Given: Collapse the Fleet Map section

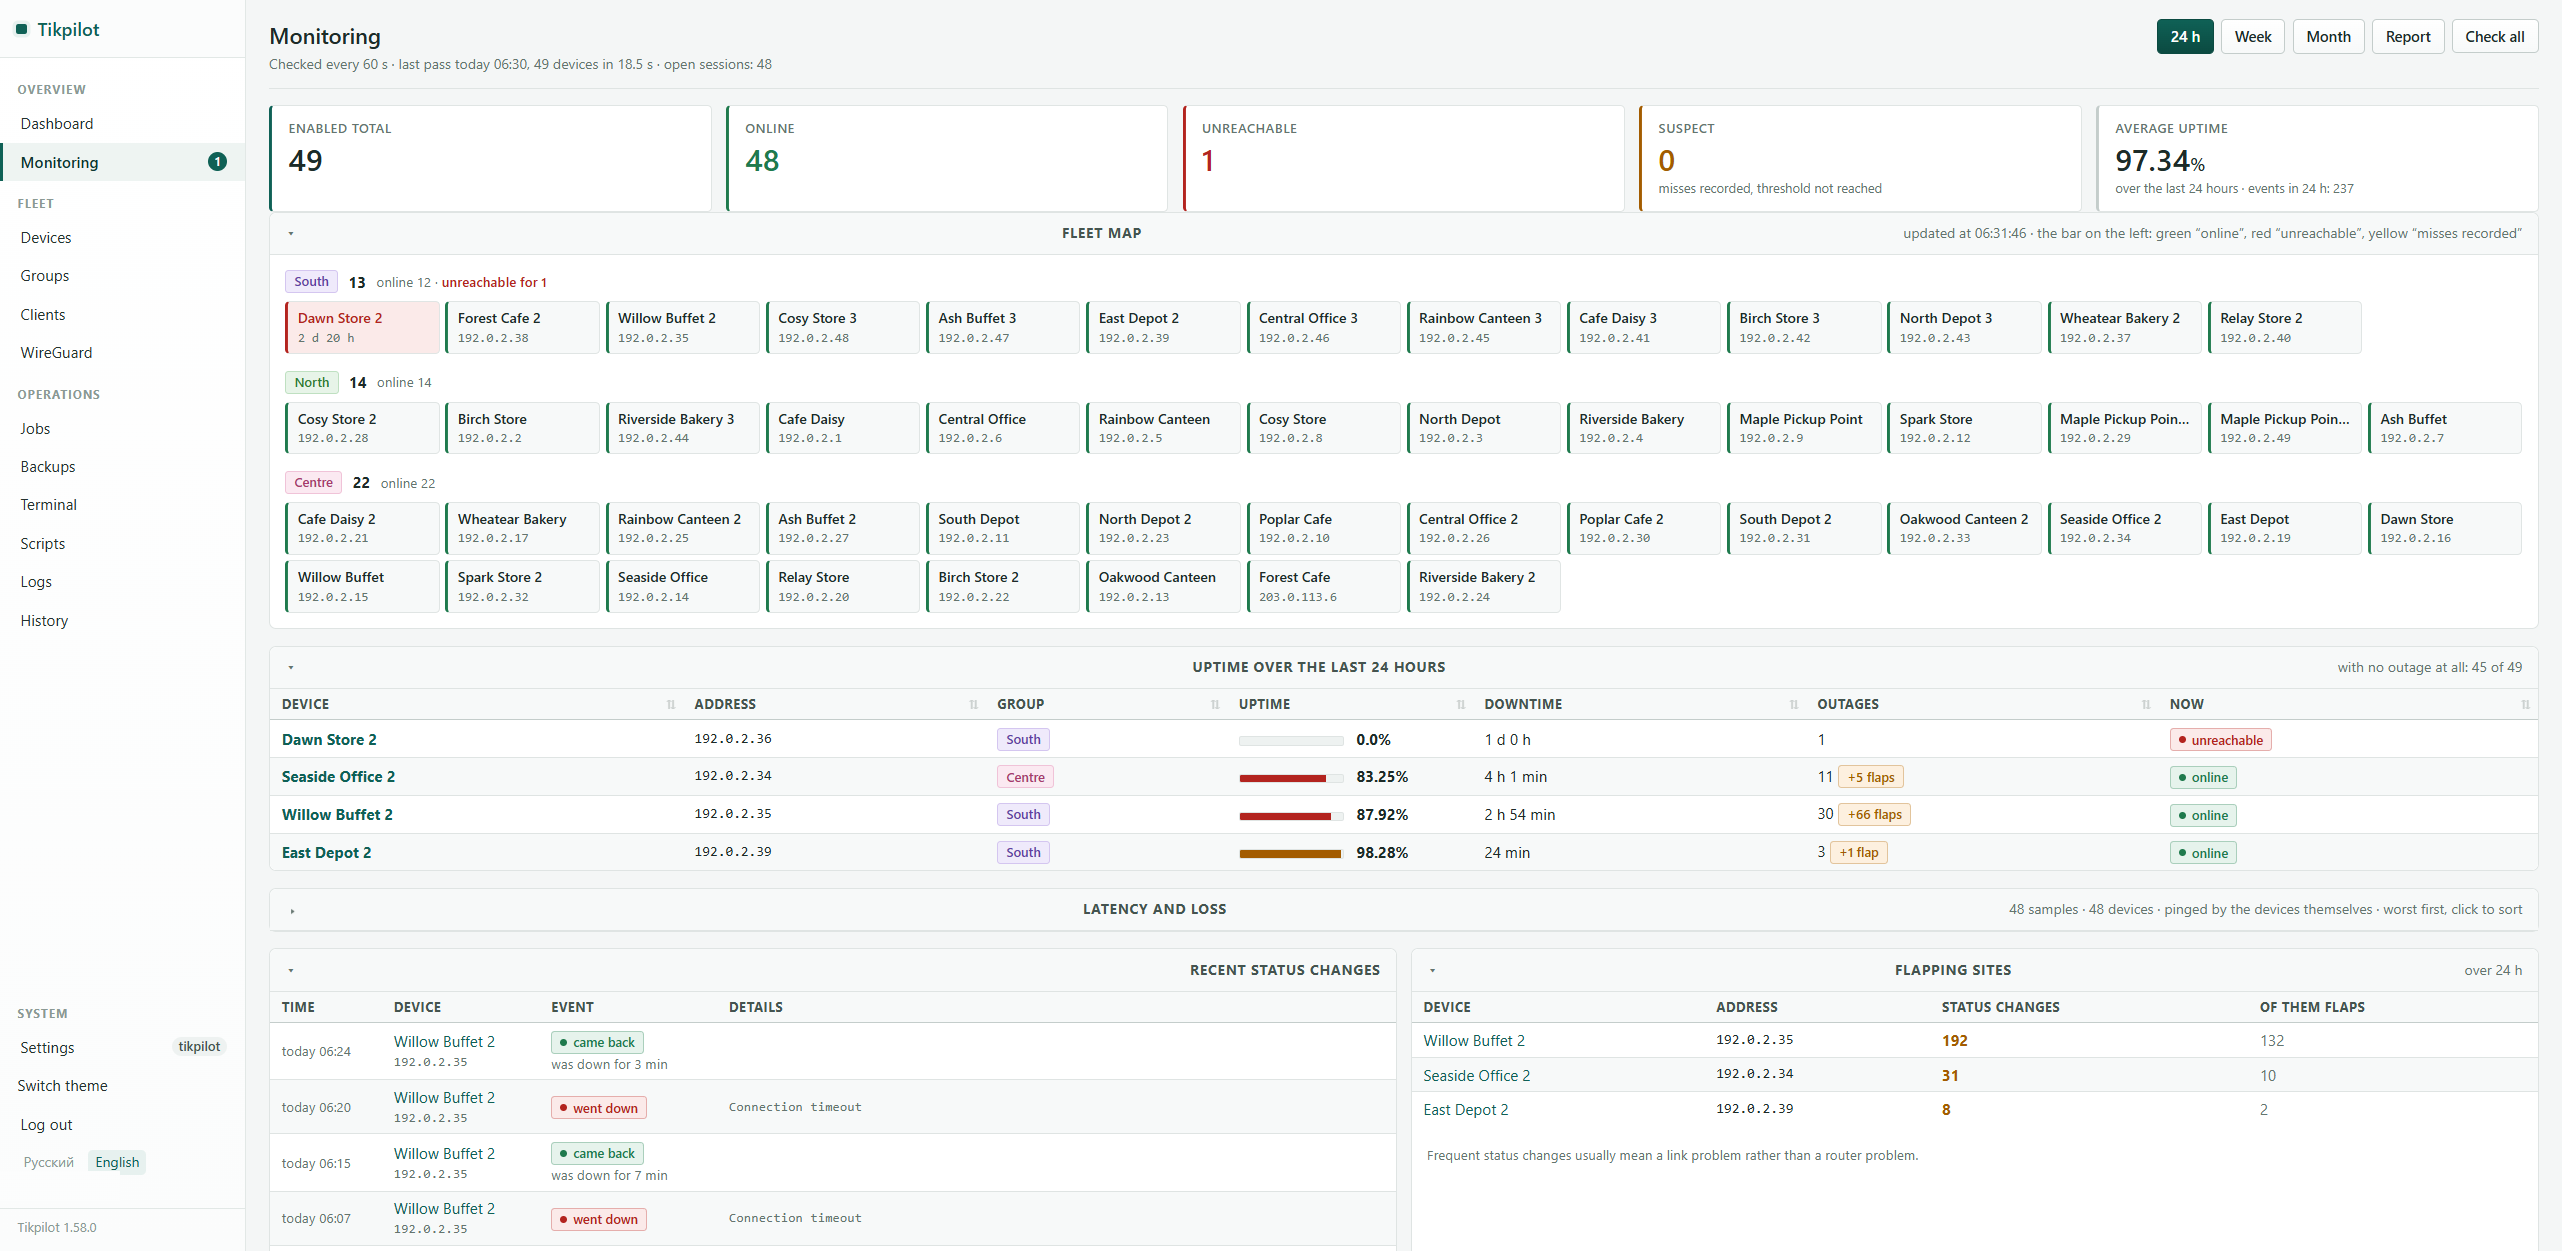Looking at the screenshot, I should pyautogui.click(x=291, y=234).
